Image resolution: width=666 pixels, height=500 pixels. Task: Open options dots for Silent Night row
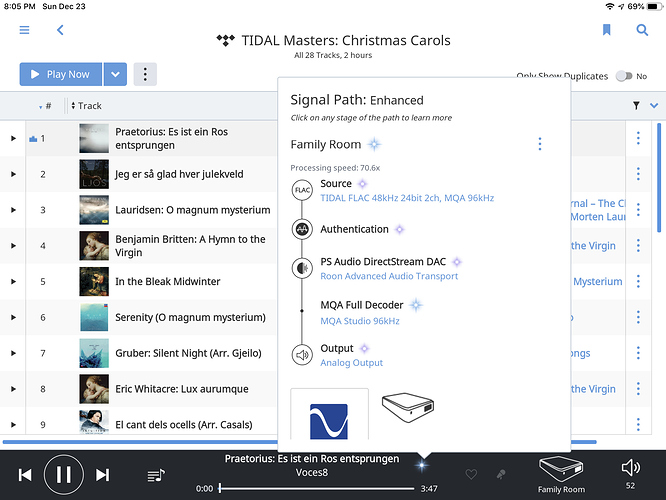(x=638, y=353)
